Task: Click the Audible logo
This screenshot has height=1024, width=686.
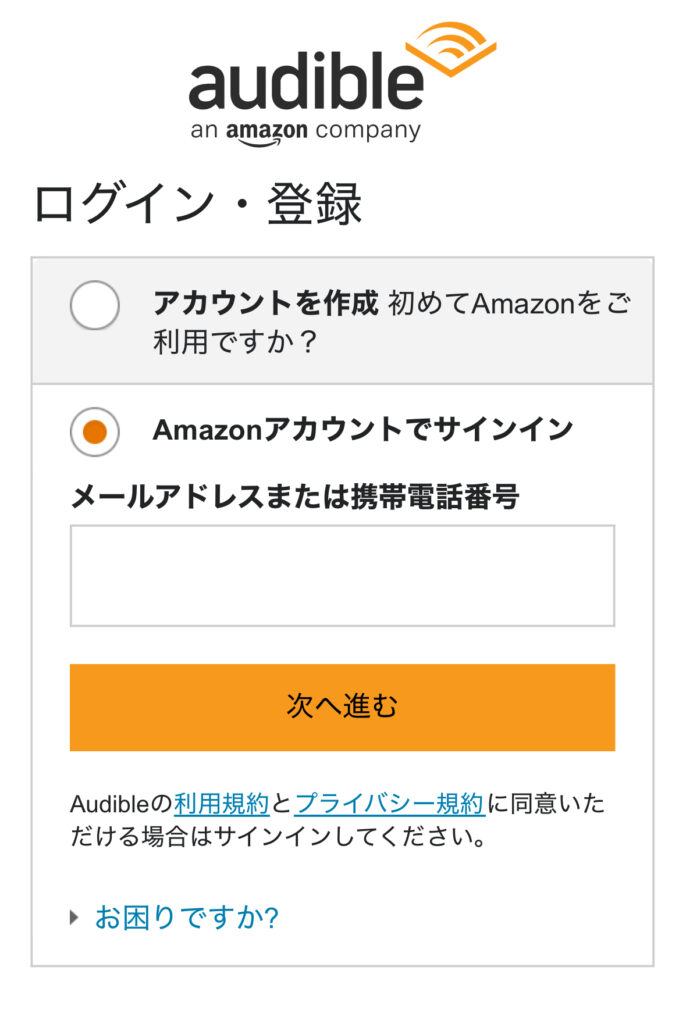Action: click(x=342, y=83)
